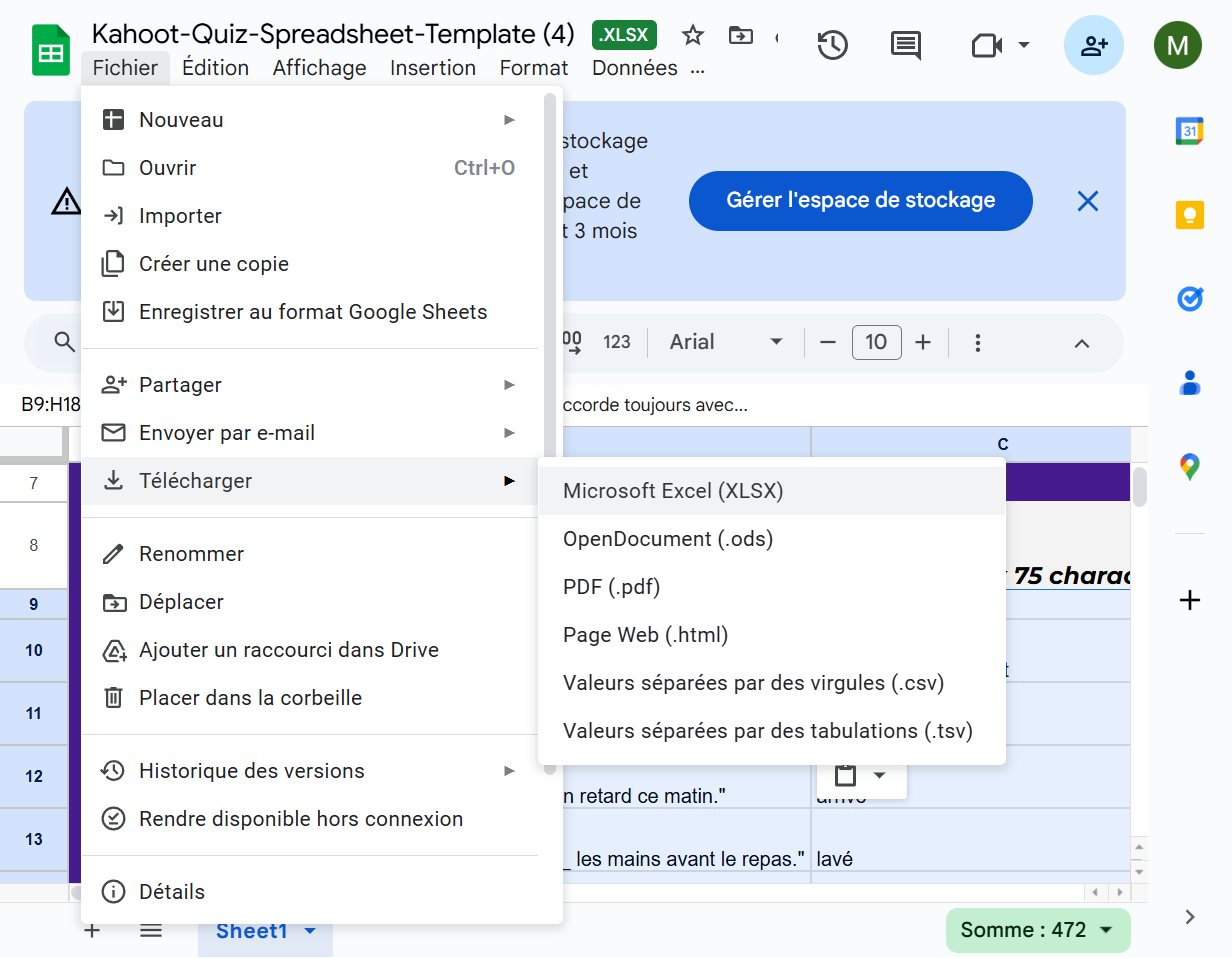
Task: Open the all sheets list icon
Action: (151, 931)
